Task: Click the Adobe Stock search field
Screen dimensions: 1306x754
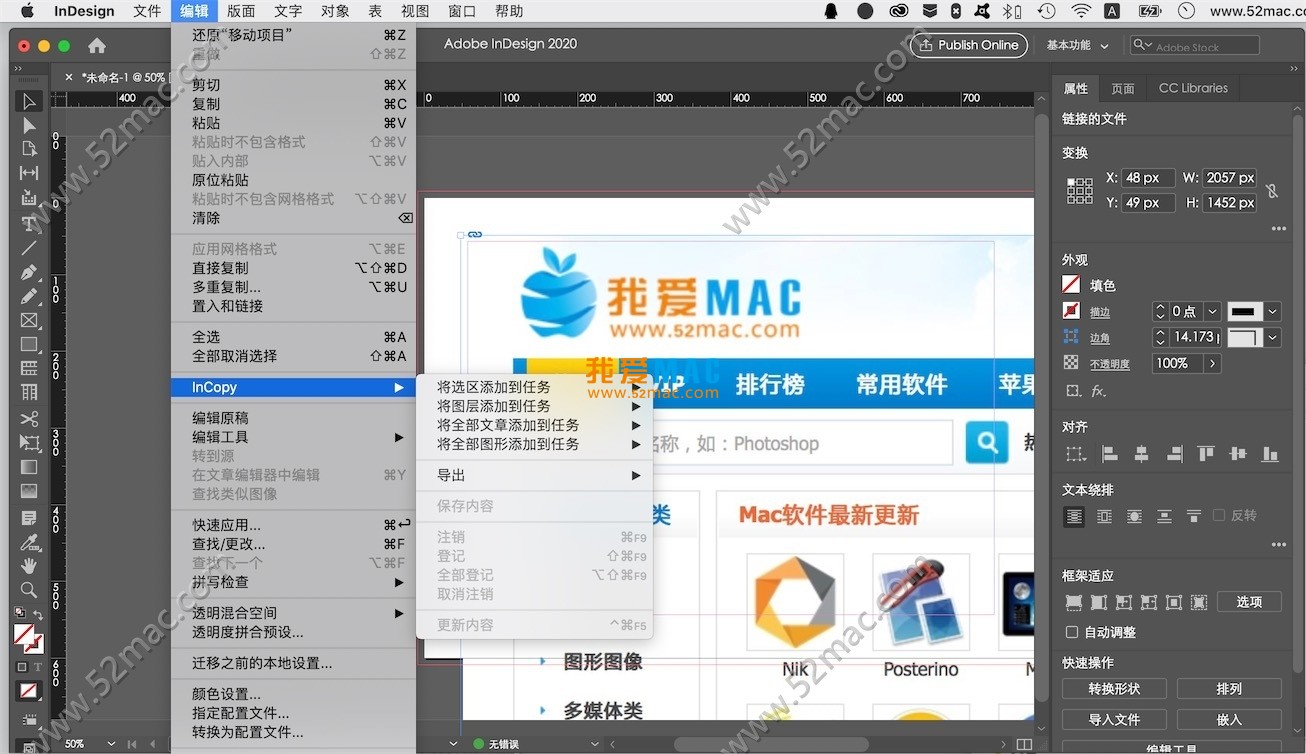Action: [x=1195, y=46]
